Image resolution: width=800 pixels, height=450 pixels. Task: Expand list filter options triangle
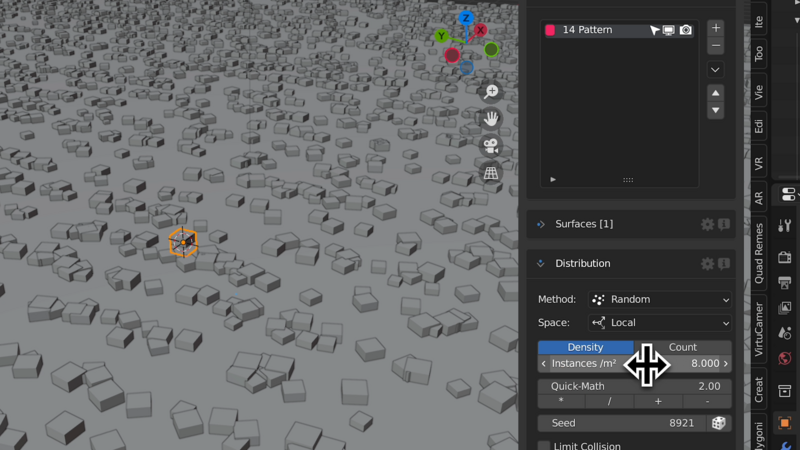pyautogui.click(x=553, y=180)
